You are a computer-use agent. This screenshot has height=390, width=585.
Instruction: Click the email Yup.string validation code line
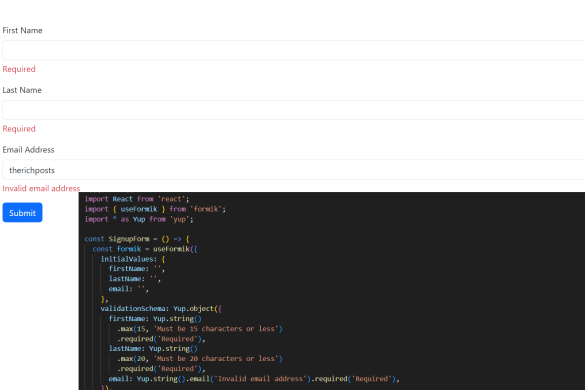click(254, 379)
